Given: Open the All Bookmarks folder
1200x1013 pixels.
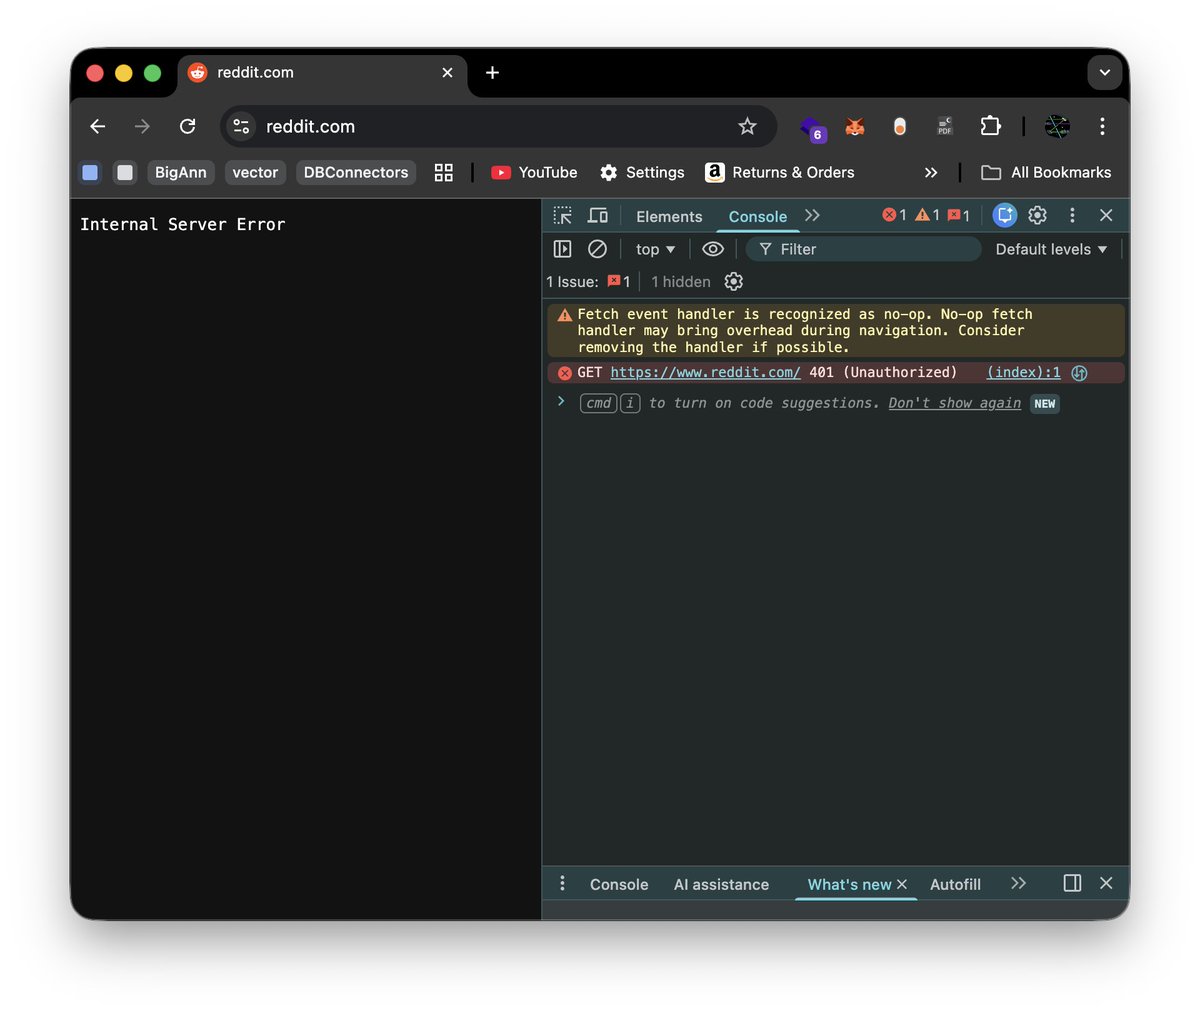Looking at the screenshot, I should 1046,172.
